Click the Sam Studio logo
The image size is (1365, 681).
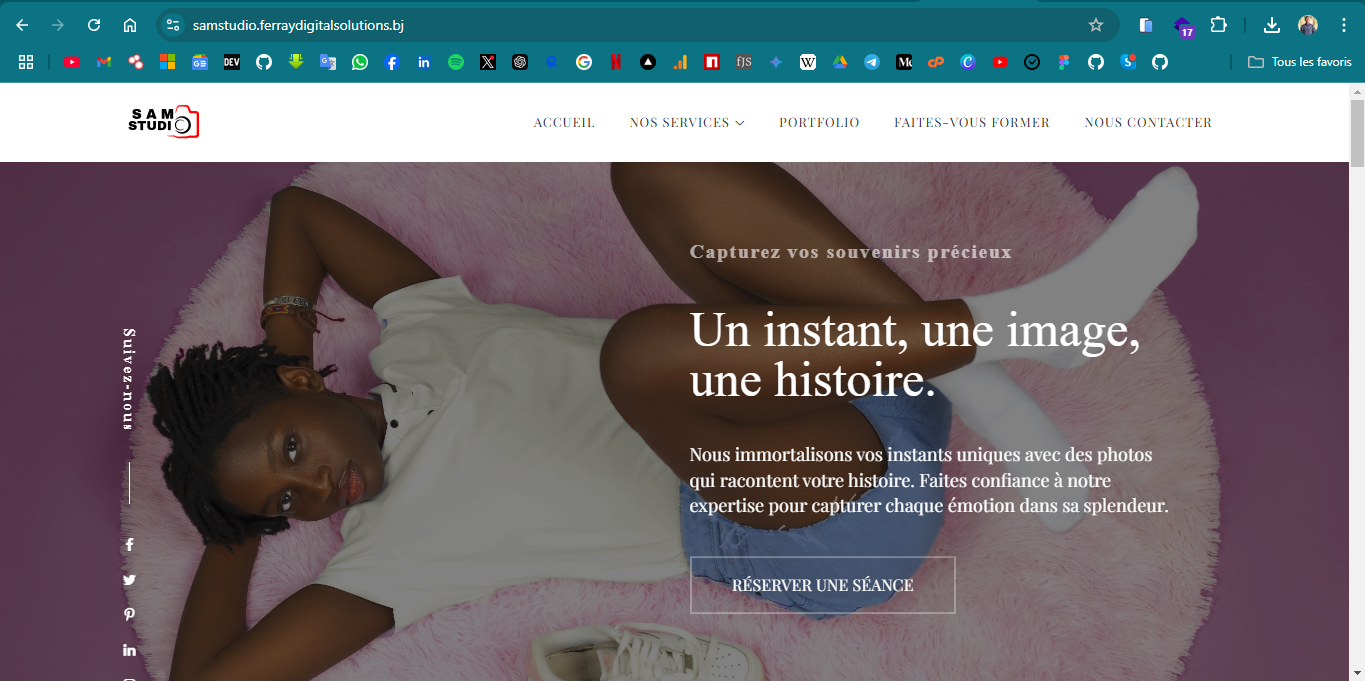tap(164, 122)
